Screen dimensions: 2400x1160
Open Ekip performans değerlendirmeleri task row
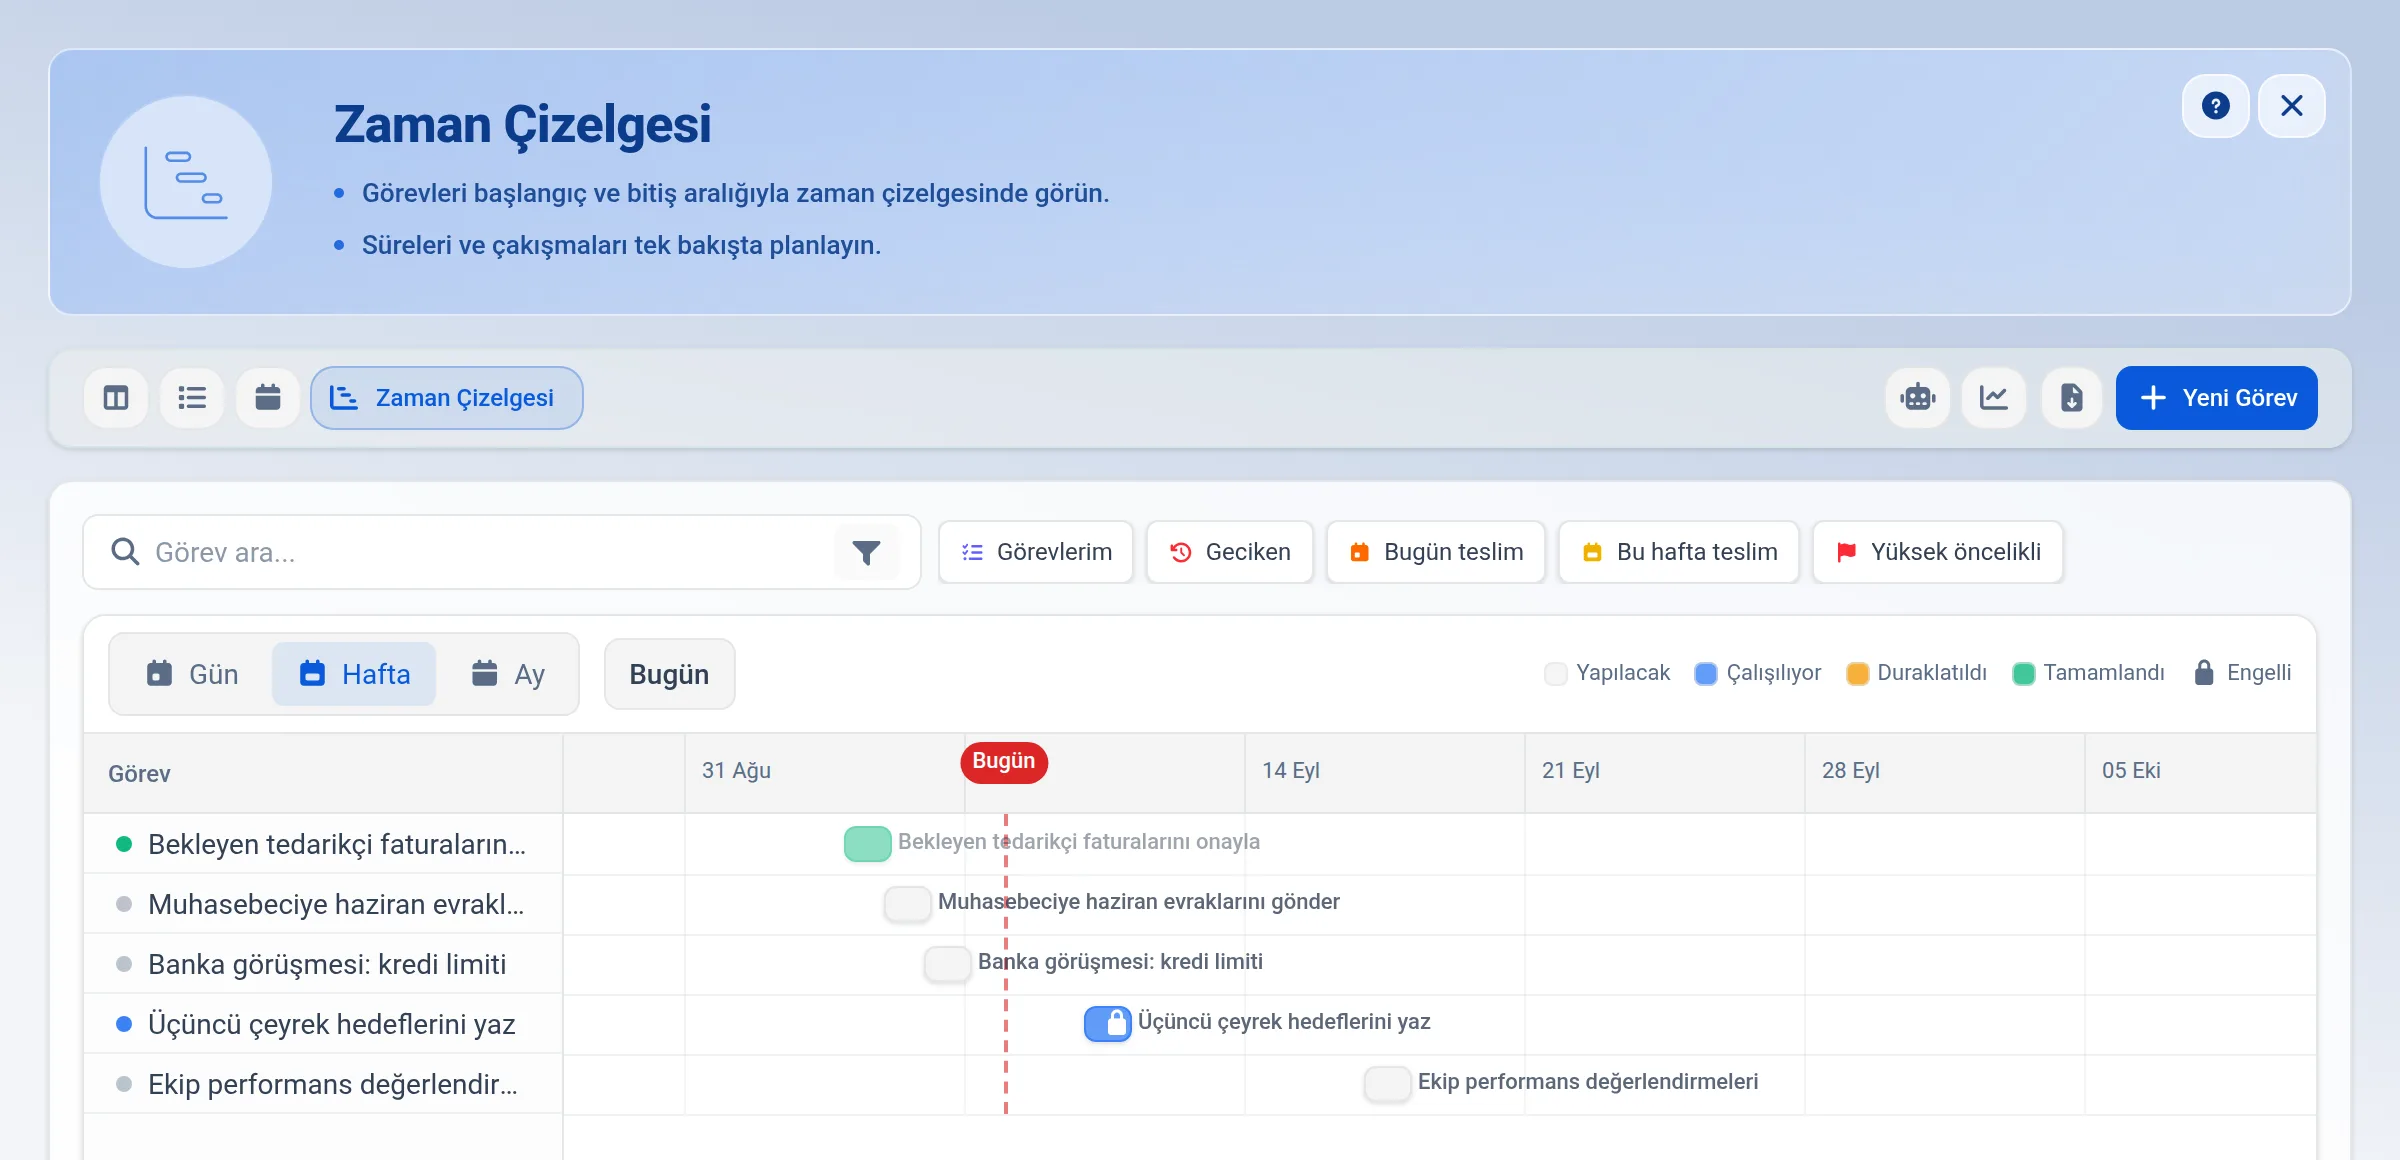click(323, 1084)
